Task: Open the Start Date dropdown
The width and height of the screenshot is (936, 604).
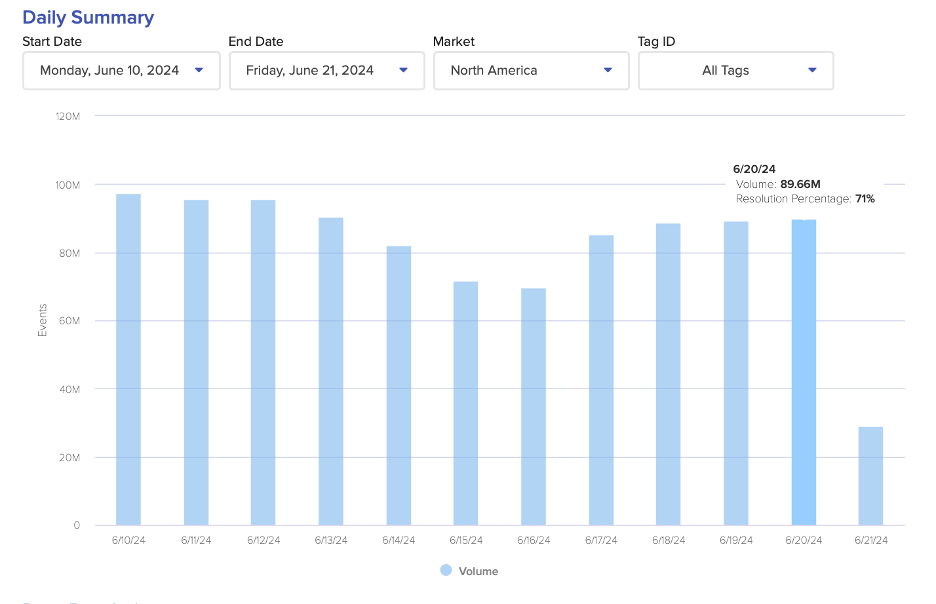Action: (120, 71)
